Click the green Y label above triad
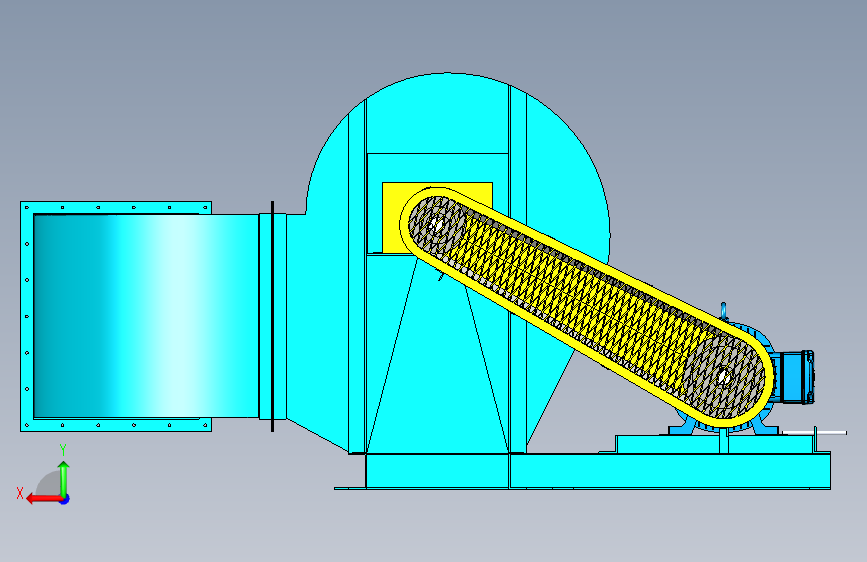 [x=63, y=450]
